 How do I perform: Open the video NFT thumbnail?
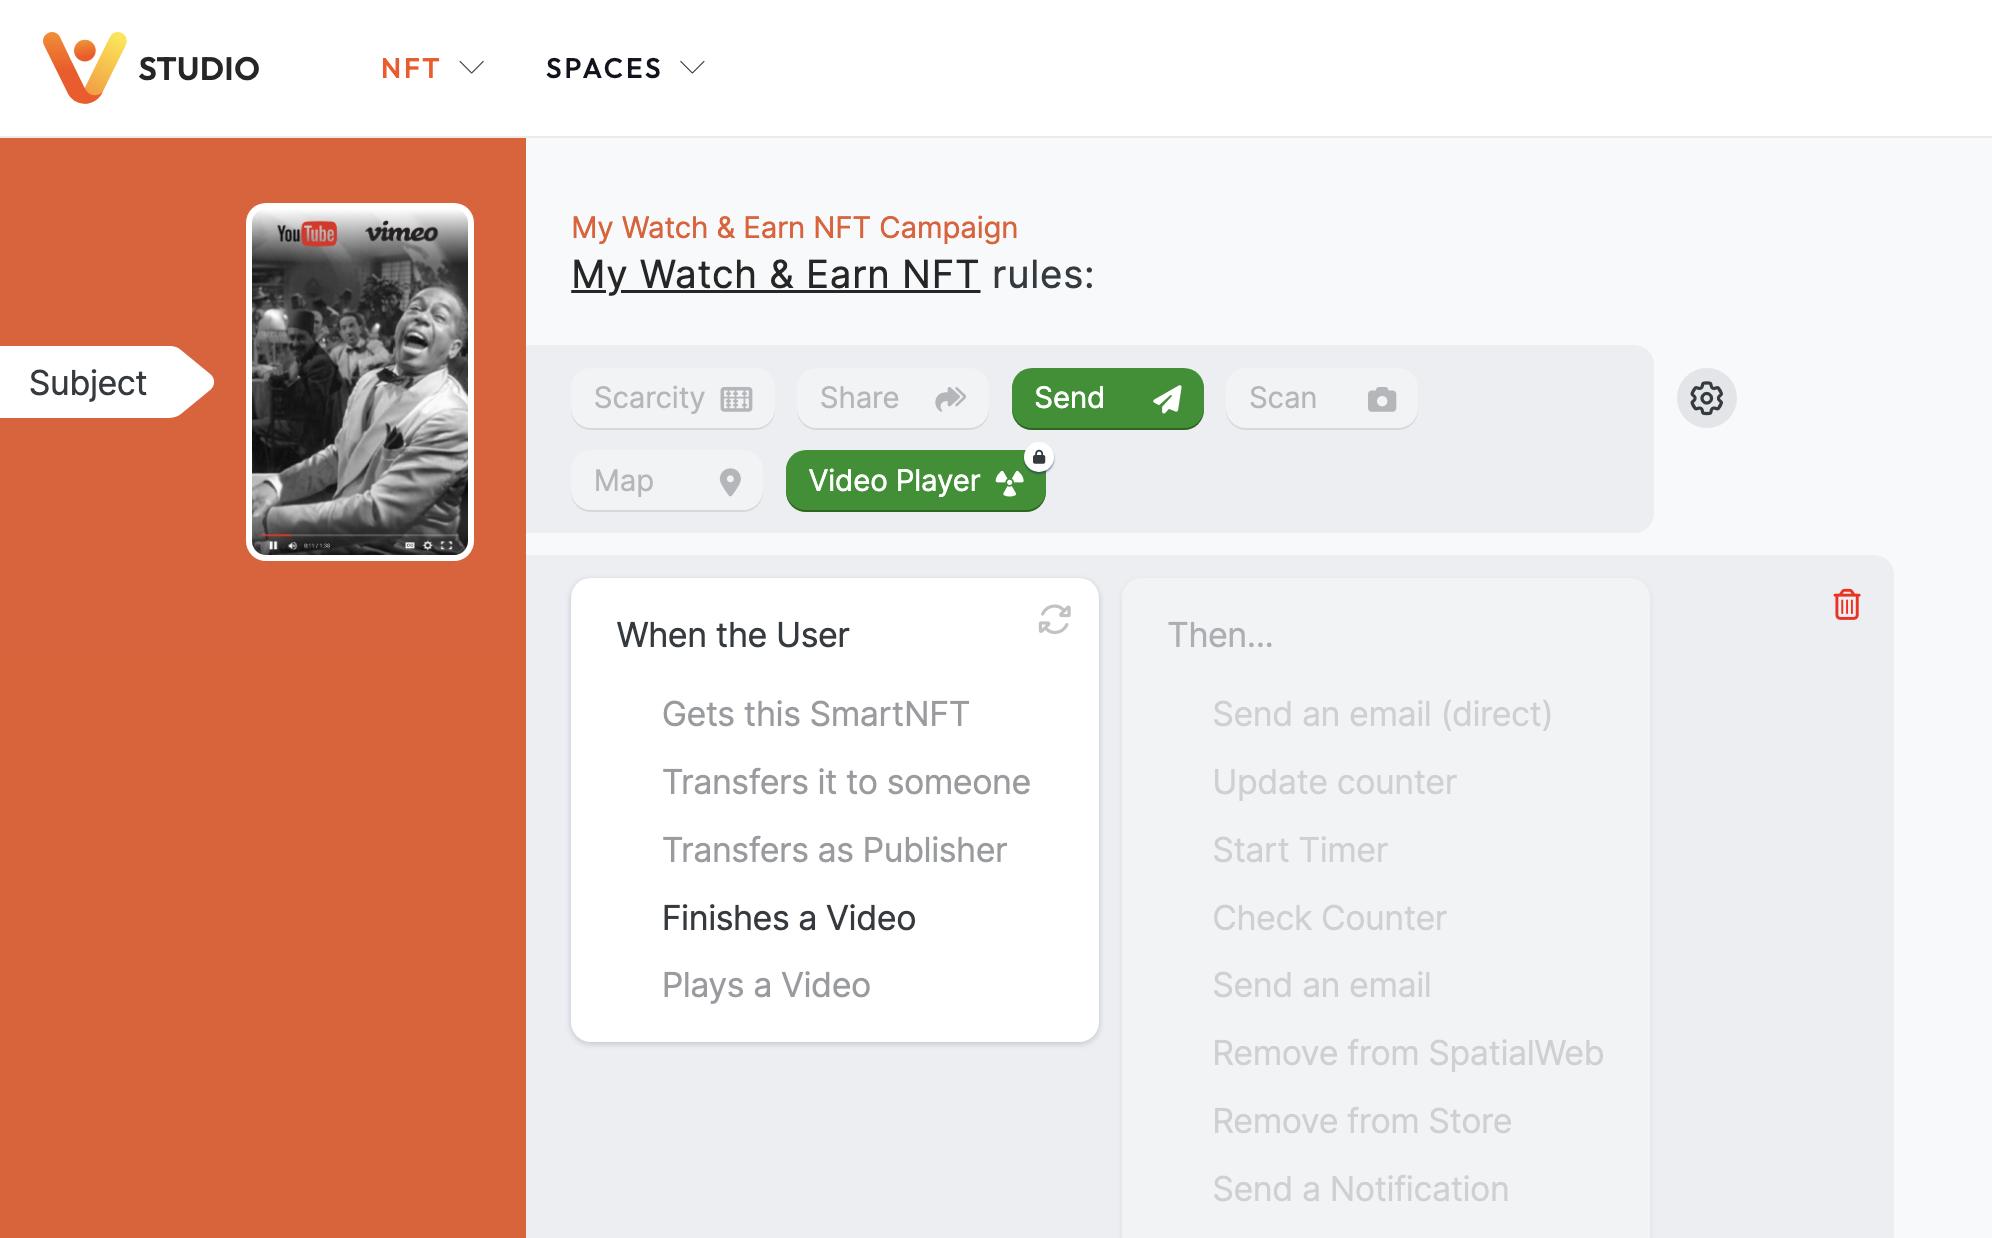pos(360,382)
